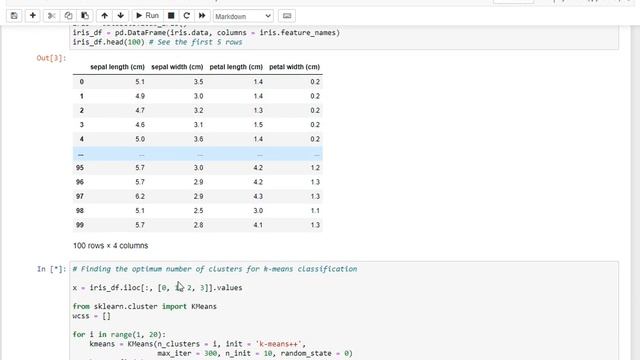Click the iris_df.head(100) code line
Viewport: 640px width, 360px height.
pos(158,42)
